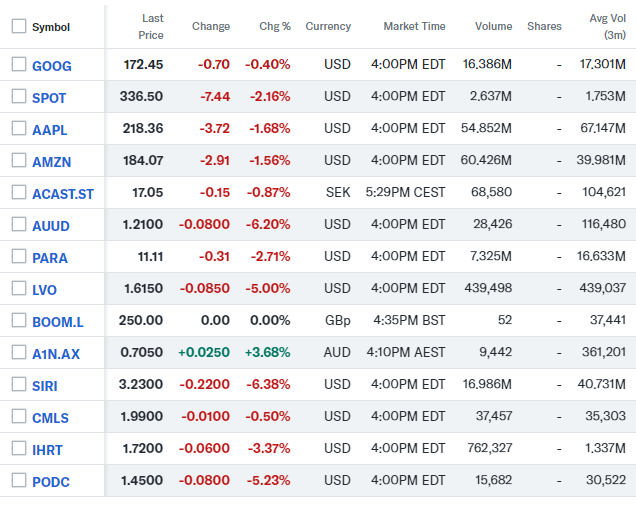Click the Volume column header
Image resolution: width=636 pixels, height=505 pixels.
pos(493,26)
